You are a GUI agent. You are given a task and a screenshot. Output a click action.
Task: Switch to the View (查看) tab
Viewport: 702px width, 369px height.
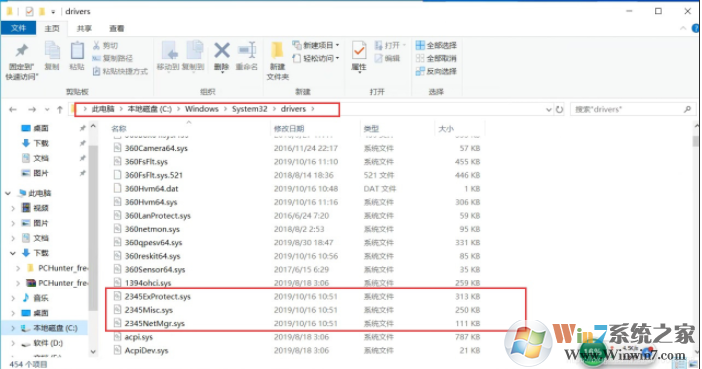(x=116, y=28)
